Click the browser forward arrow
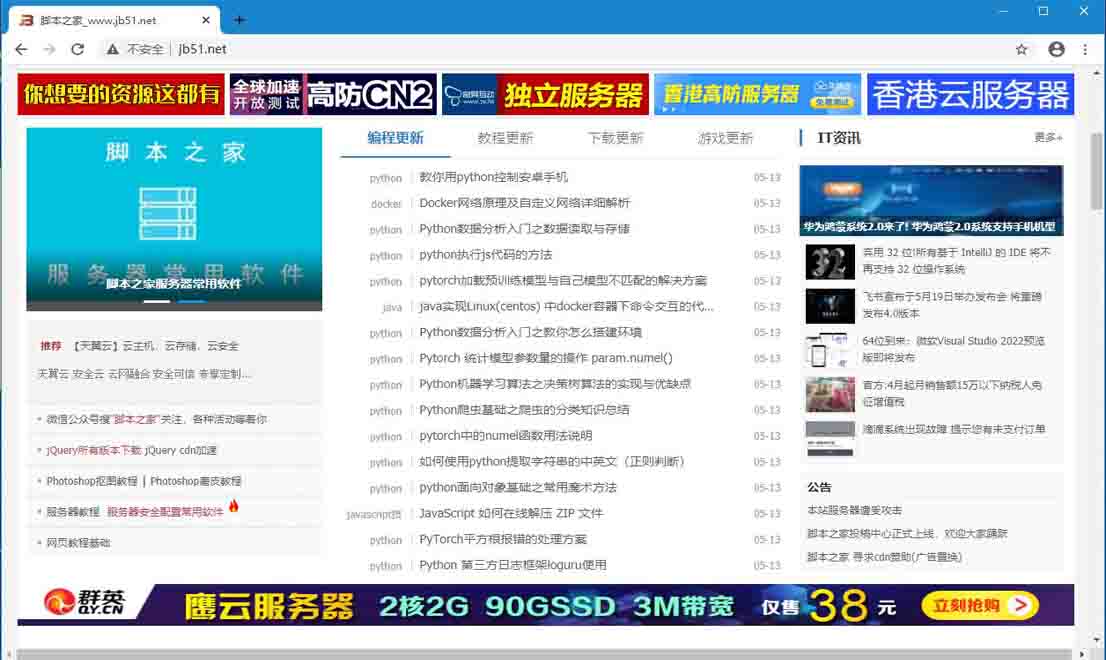This screenshot has height=660, width=1106. pyautogui.click(x=49, y=49)
